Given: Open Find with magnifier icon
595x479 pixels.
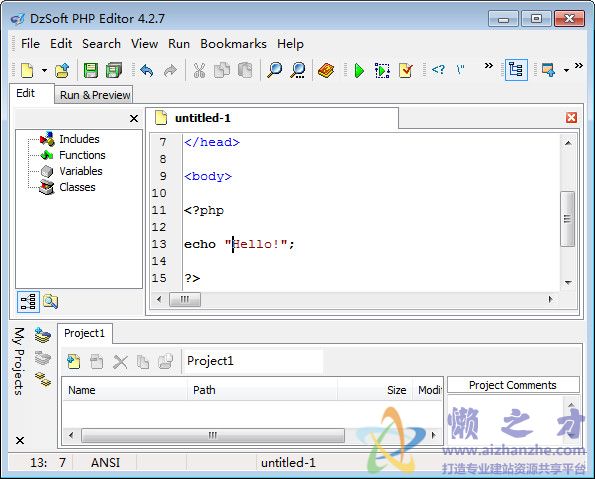Looking at the screenshot, I should [x=275, y=70].
